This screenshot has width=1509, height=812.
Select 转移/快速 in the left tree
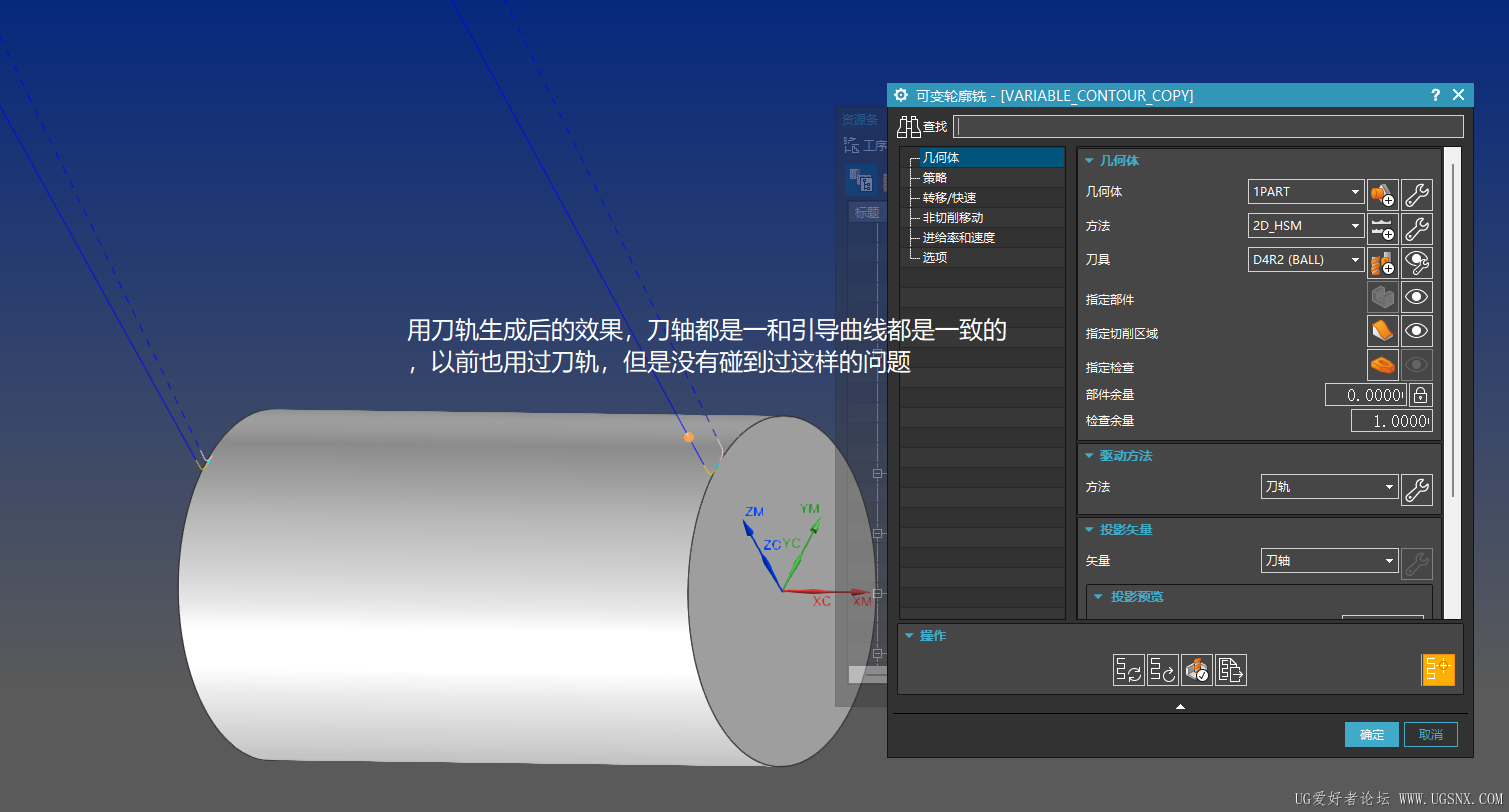click(x=949, y=198)
